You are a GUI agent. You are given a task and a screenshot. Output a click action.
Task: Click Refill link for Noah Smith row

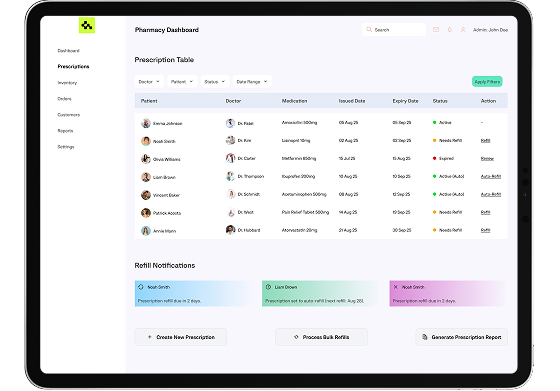[x=485, y=141]
